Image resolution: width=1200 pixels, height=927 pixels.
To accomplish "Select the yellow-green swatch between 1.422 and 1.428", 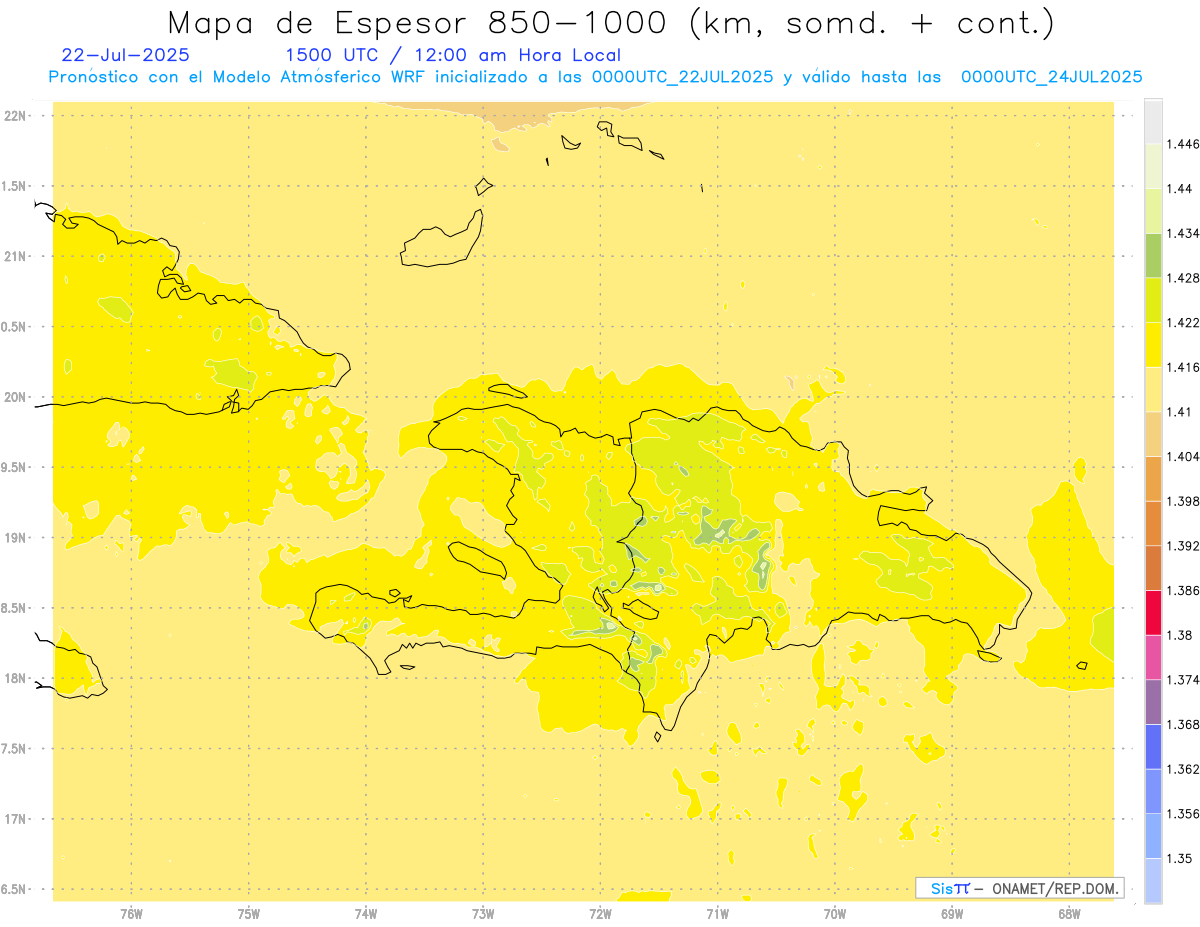I will (x=1153, y=300).
